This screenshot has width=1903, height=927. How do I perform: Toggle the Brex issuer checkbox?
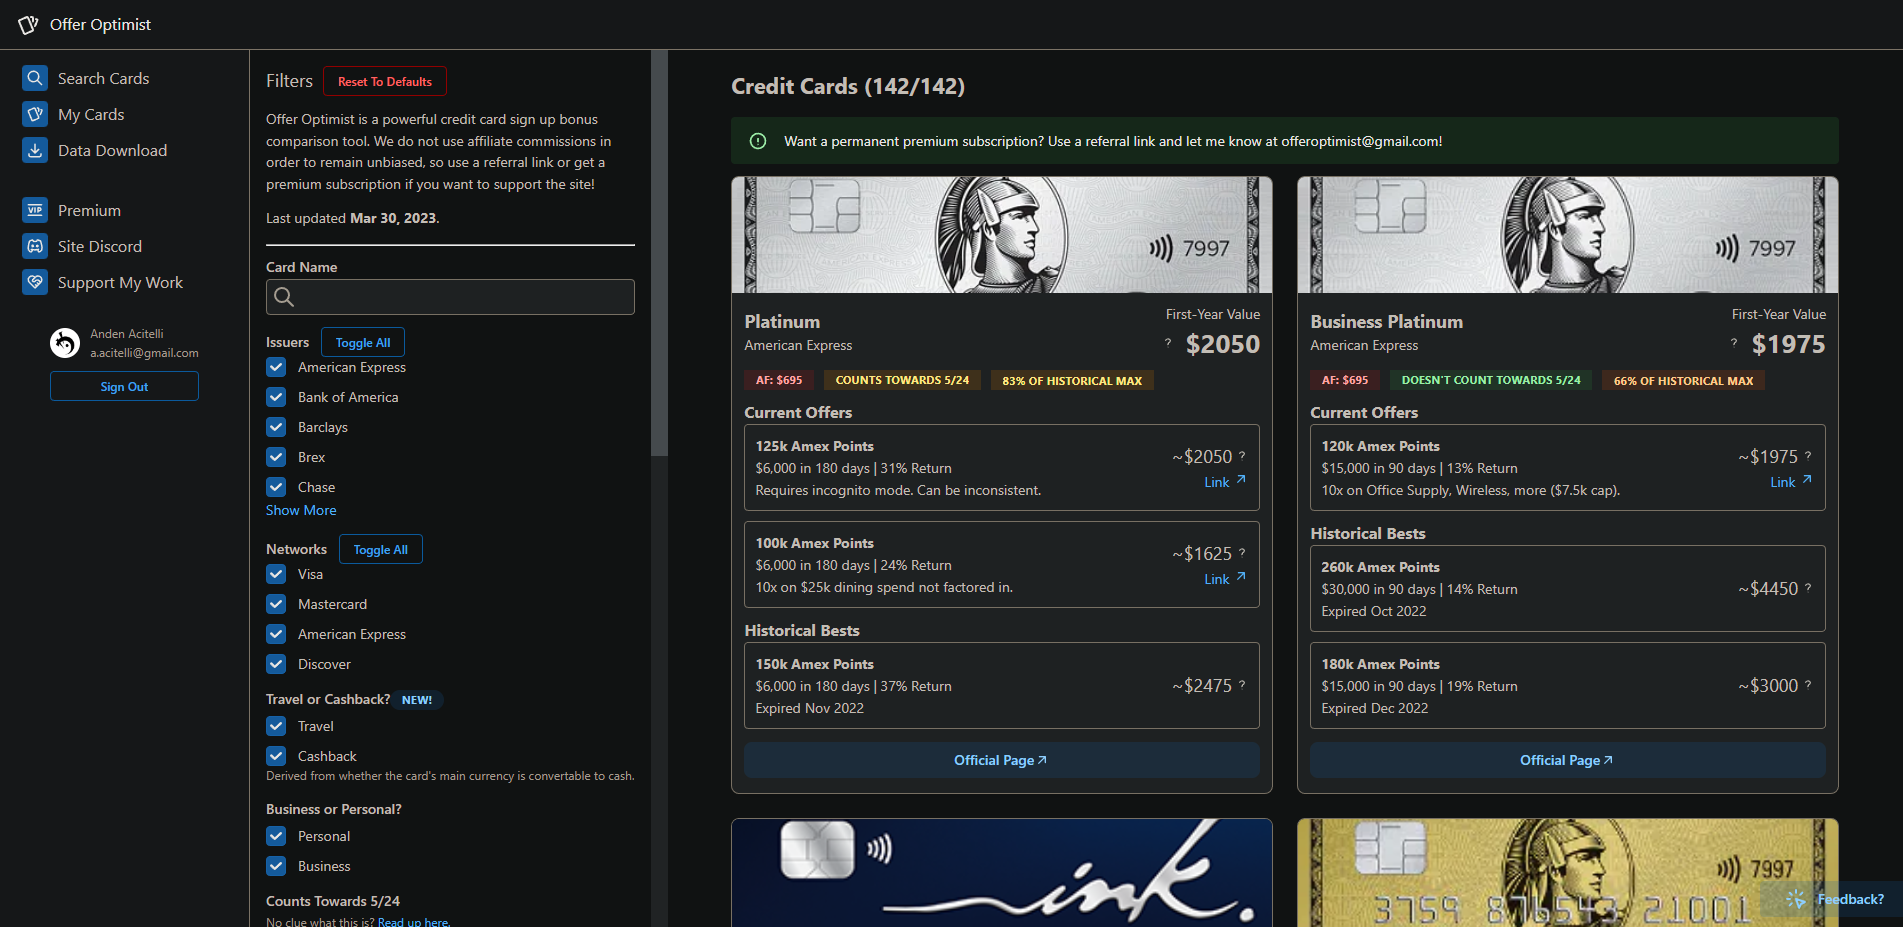click(276, 457)
